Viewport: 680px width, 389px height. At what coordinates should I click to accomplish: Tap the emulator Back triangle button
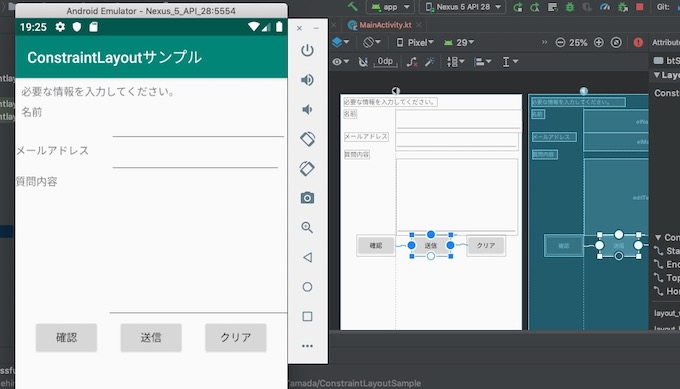pos(307,257)
